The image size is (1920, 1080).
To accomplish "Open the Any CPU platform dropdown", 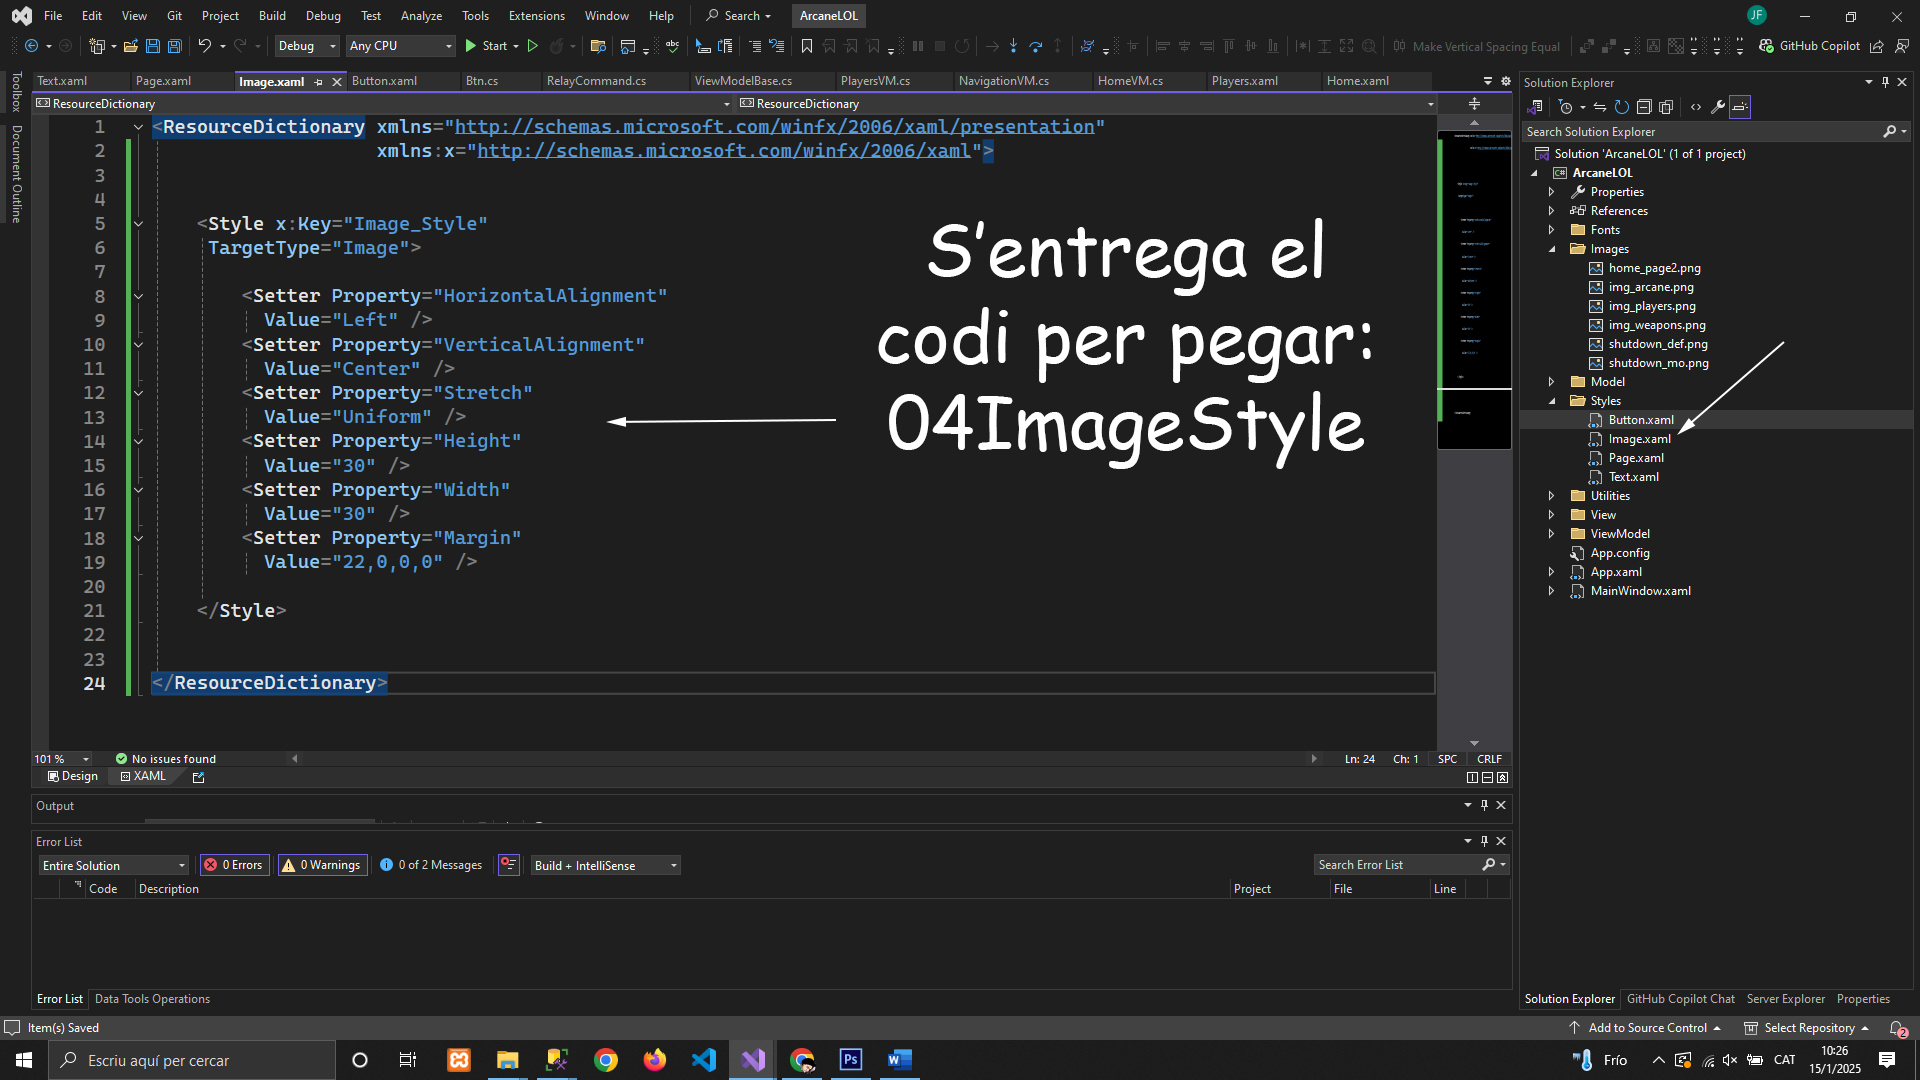I will pyautogui.click(x=400, y=46).
